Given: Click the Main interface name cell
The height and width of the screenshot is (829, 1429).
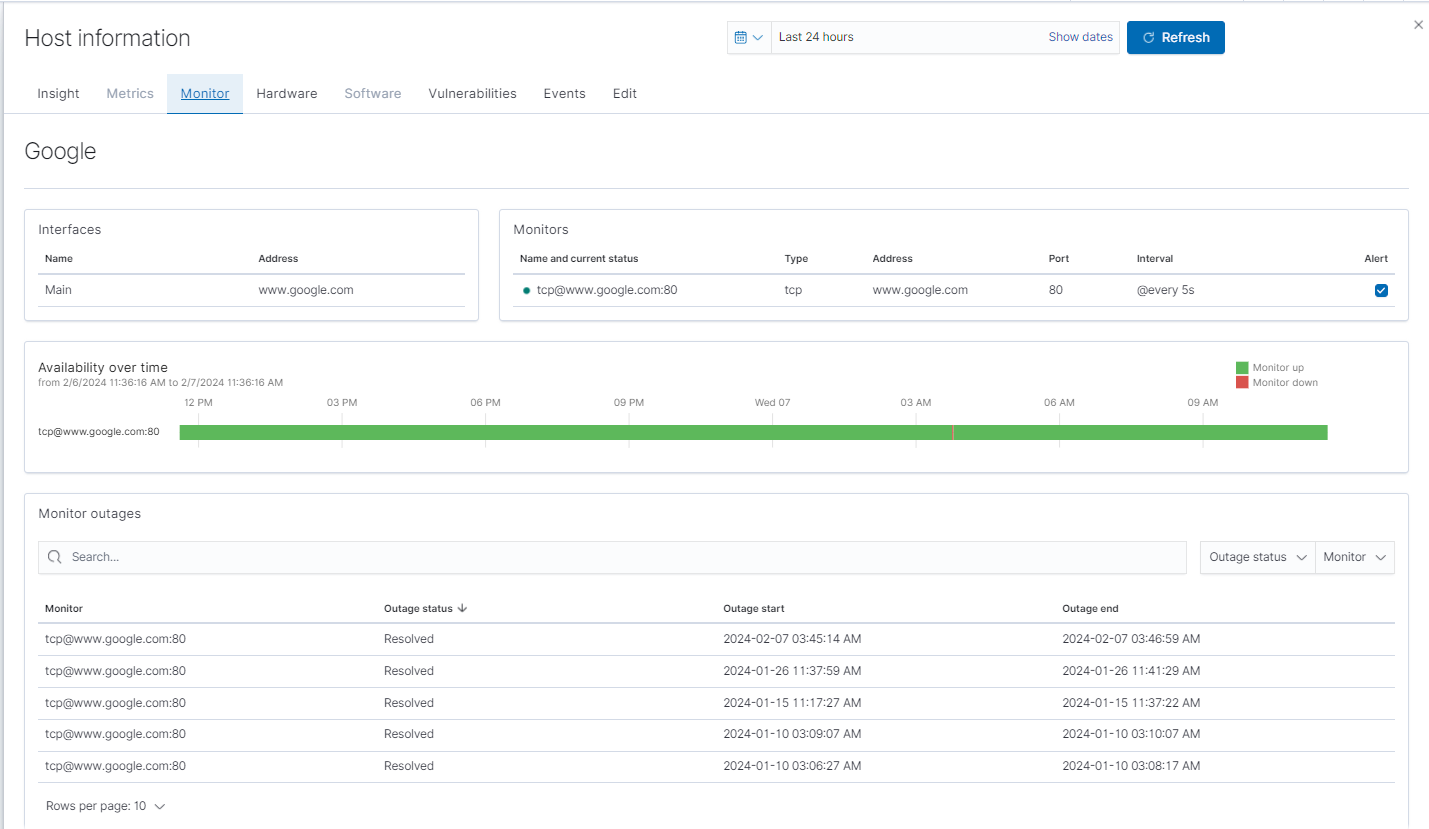Looking at the screenshot, I should 59,290.
